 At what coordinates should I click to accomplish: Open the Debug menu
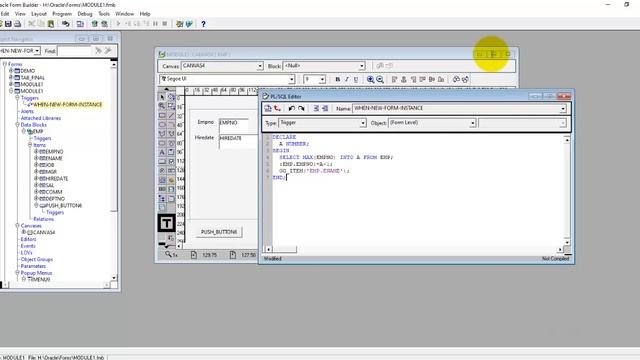click(85, 14)
